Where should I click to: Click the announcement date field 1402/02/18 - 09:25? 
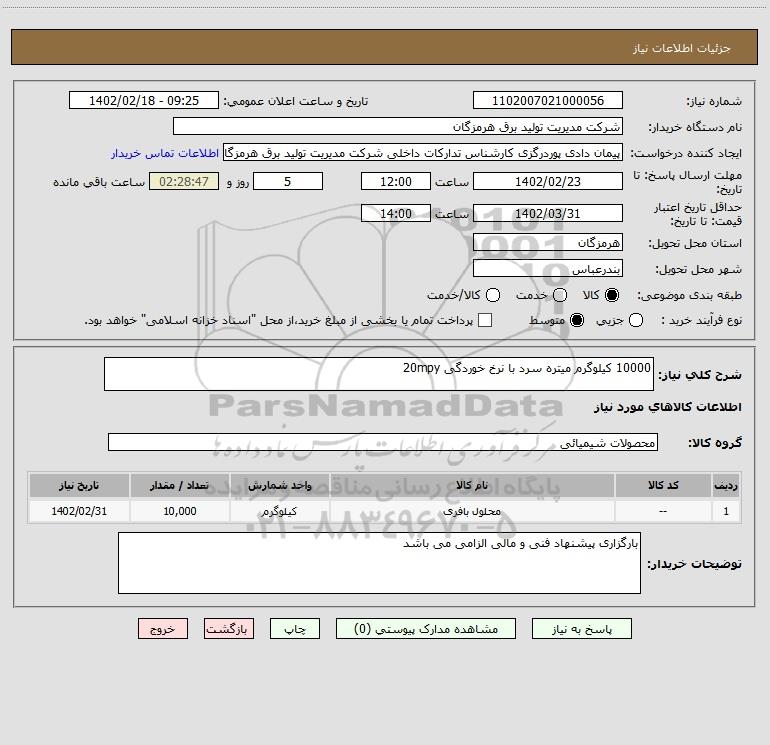pyautogui.click(x=144, y=100)
